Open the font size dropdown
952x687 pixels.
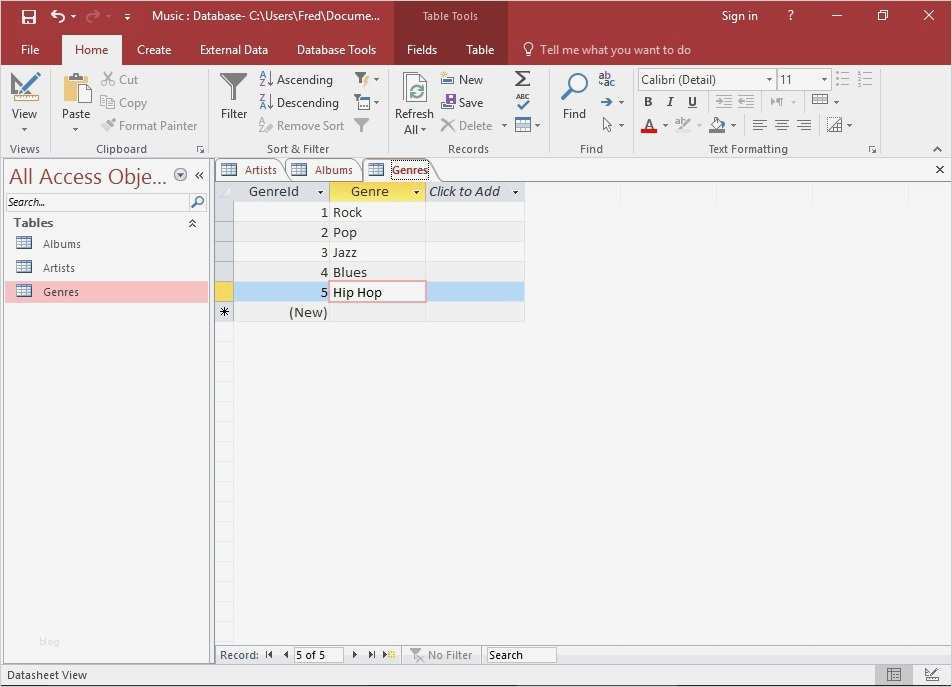(x=825, y=79)
